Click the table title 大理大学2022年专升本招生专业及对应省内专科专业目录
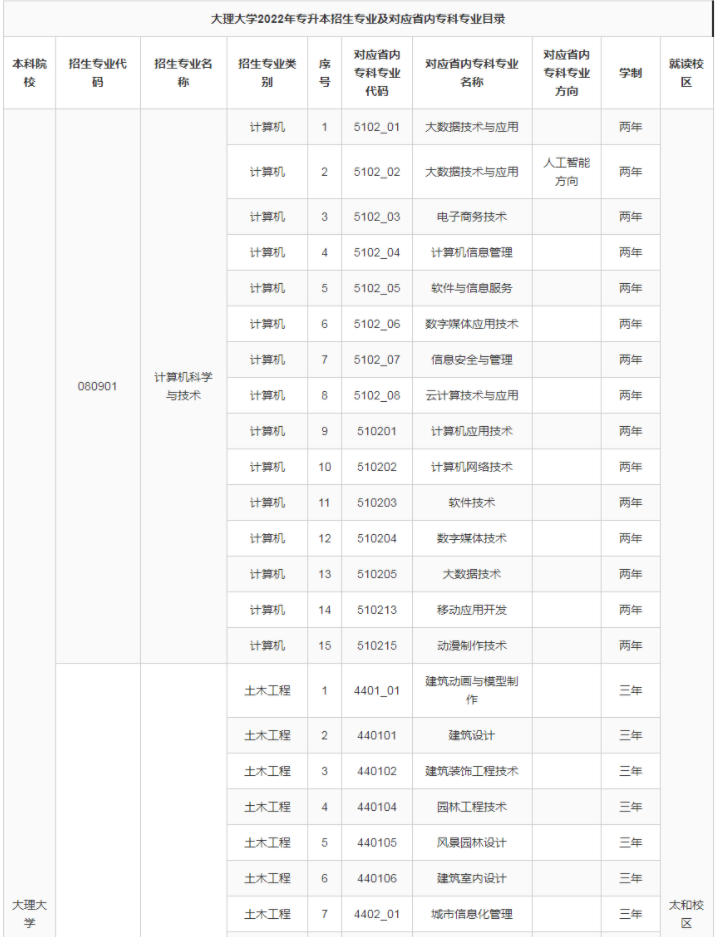This screenshot has height=937, width=722. (x=357, y=19)
